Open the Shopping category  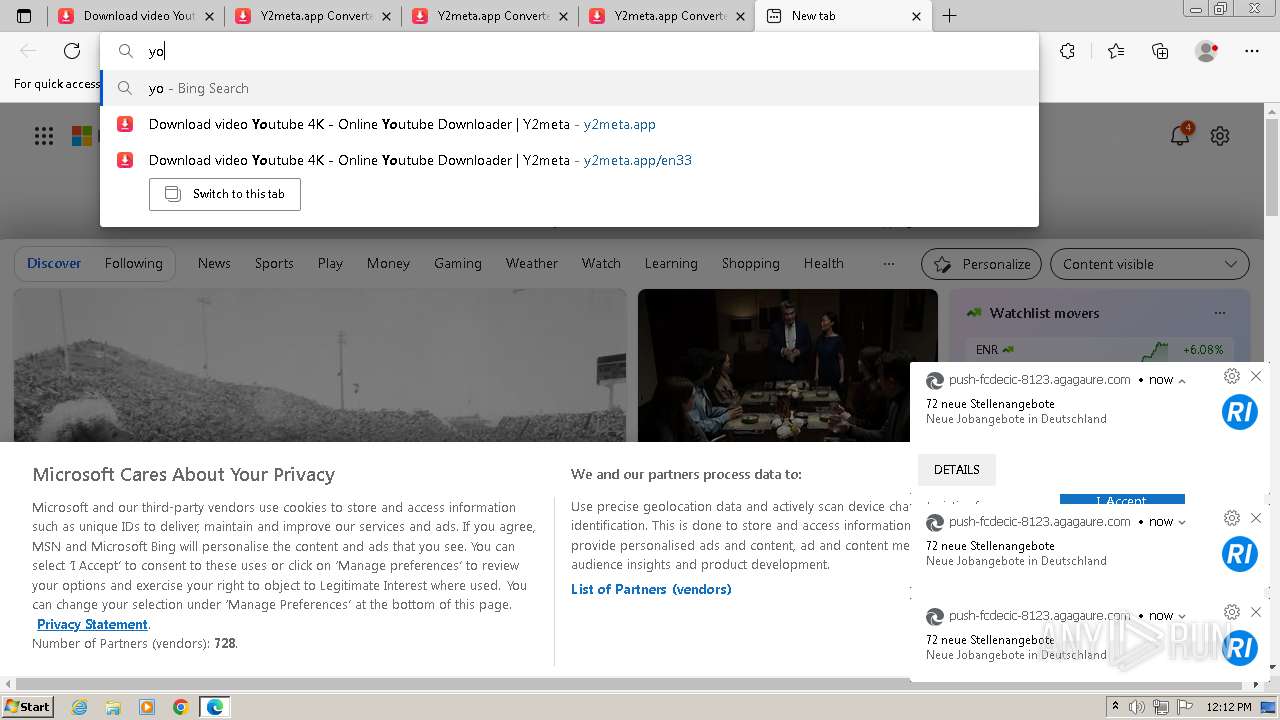751,263
